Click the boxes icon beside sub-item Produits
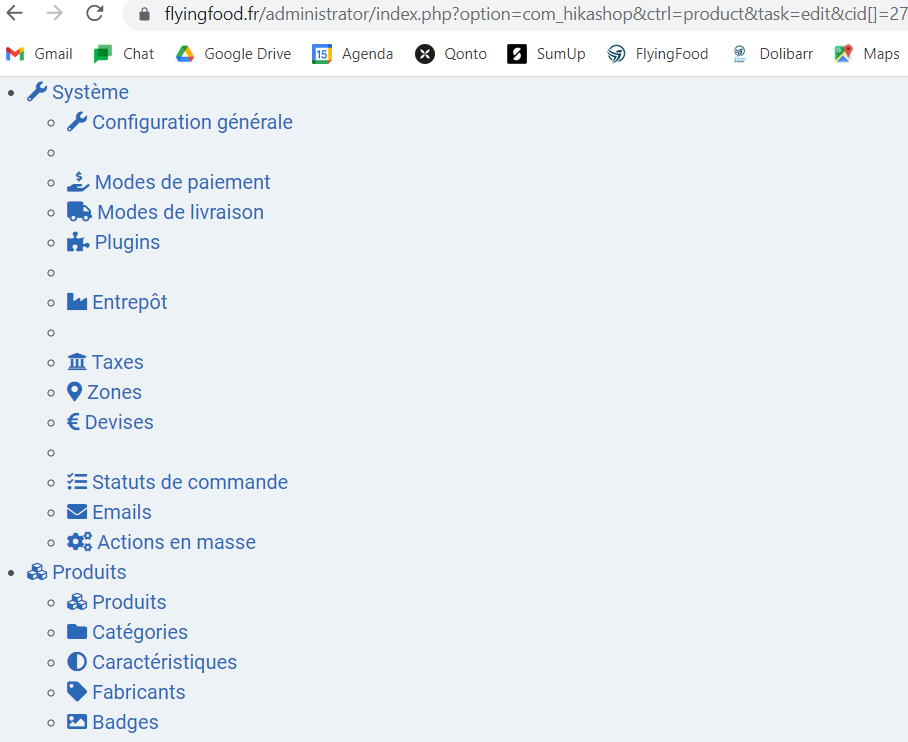This screenshot has width=908, height=742. coord(77,602)
